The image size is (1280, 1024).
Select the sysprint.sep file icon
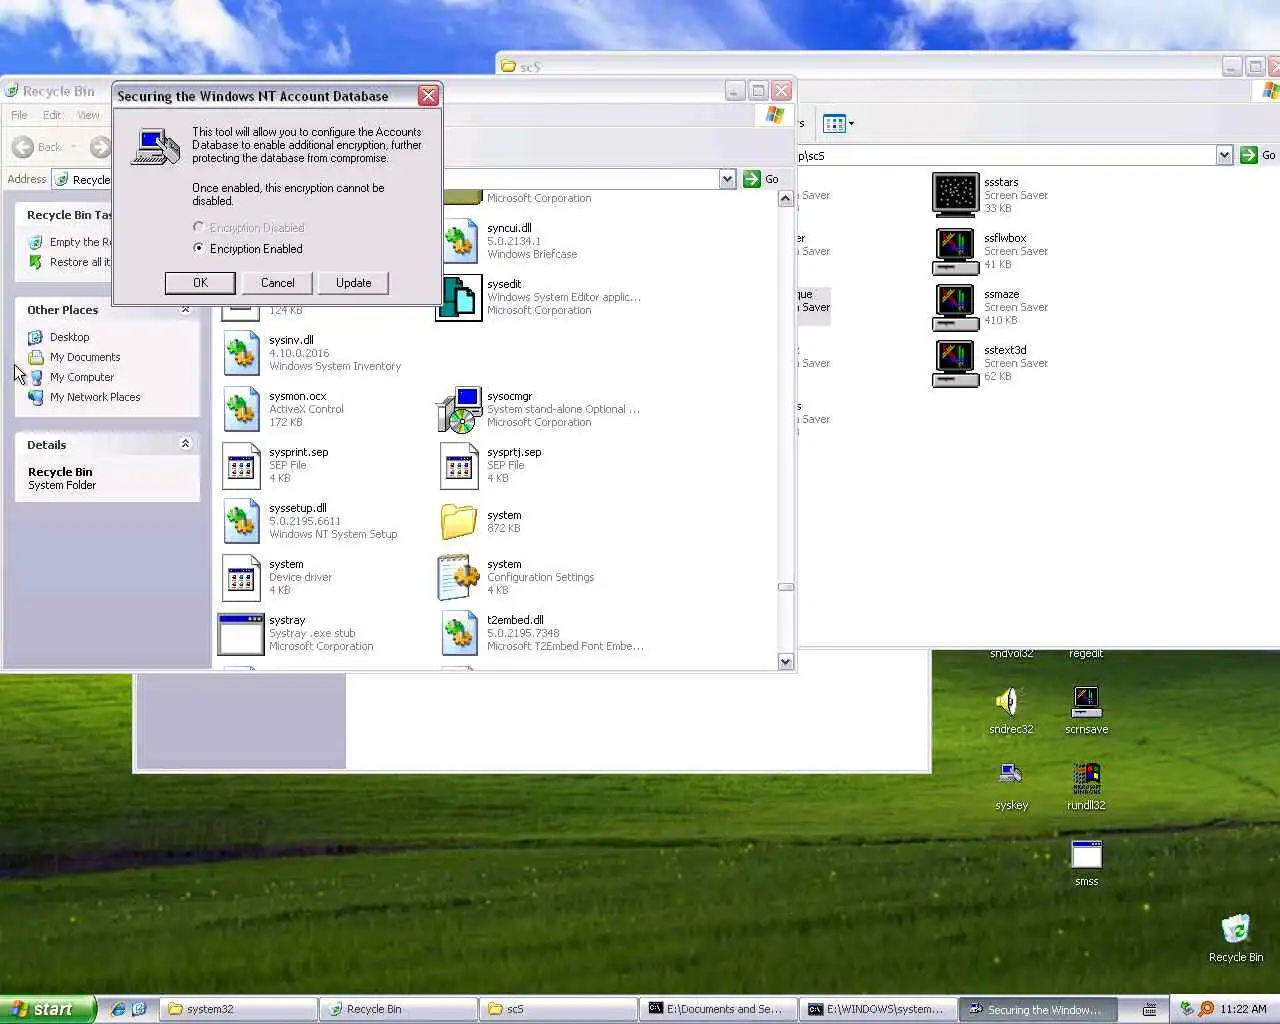tap(241, 466)
